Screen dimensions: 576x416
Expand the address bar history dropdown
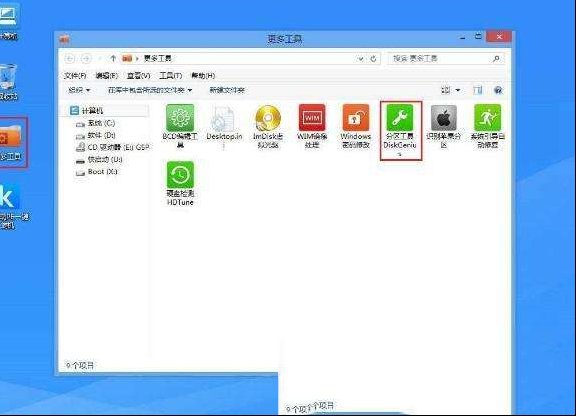coord(361,59)
